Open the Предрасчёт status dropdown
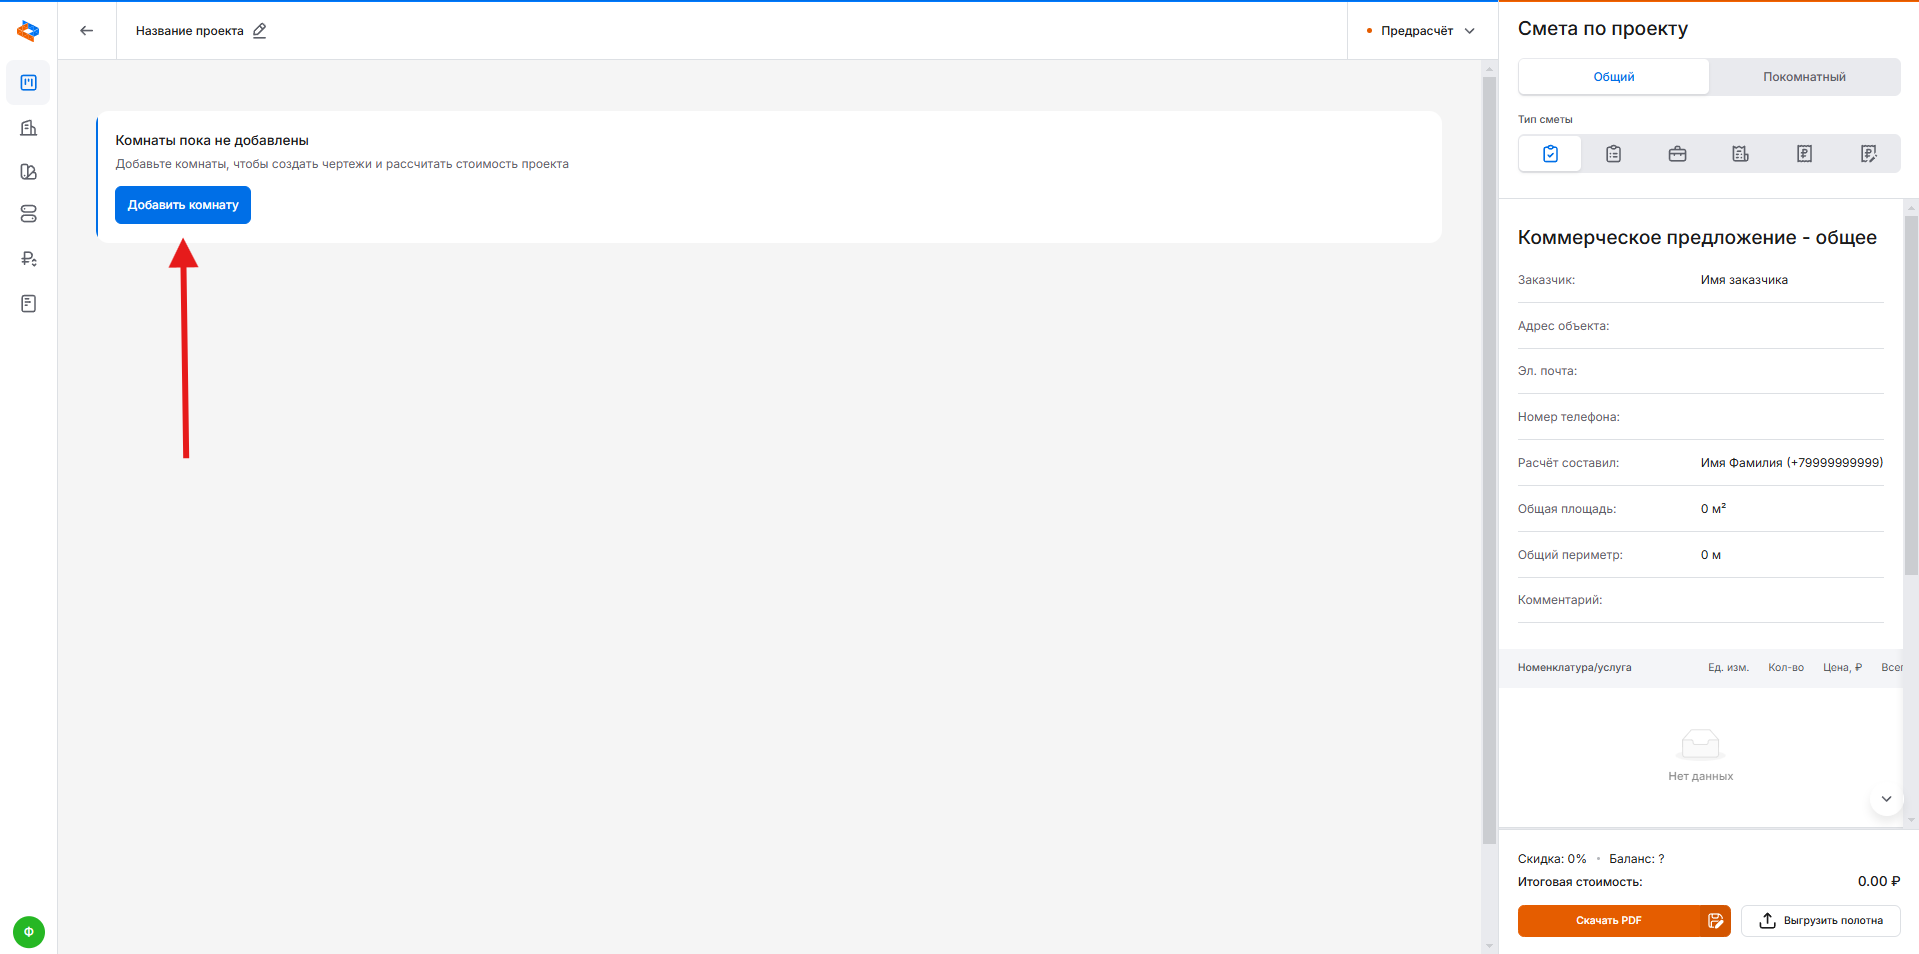Viewport: 1919px width, 954px height. click(x=1422, y=31)
